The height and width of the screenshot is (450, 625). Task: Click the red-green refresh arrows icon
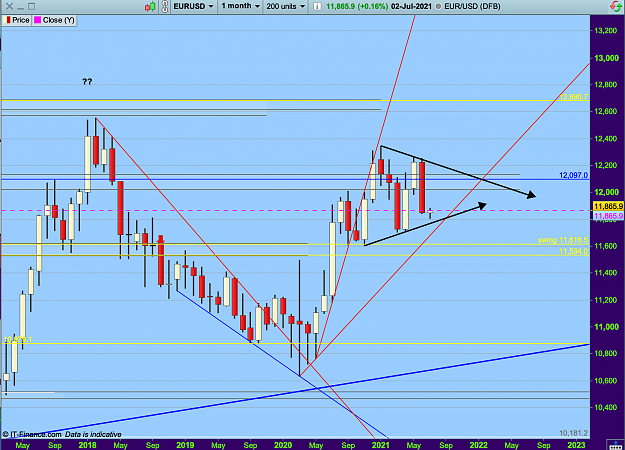pyautogui.click(x=615, y=6)
